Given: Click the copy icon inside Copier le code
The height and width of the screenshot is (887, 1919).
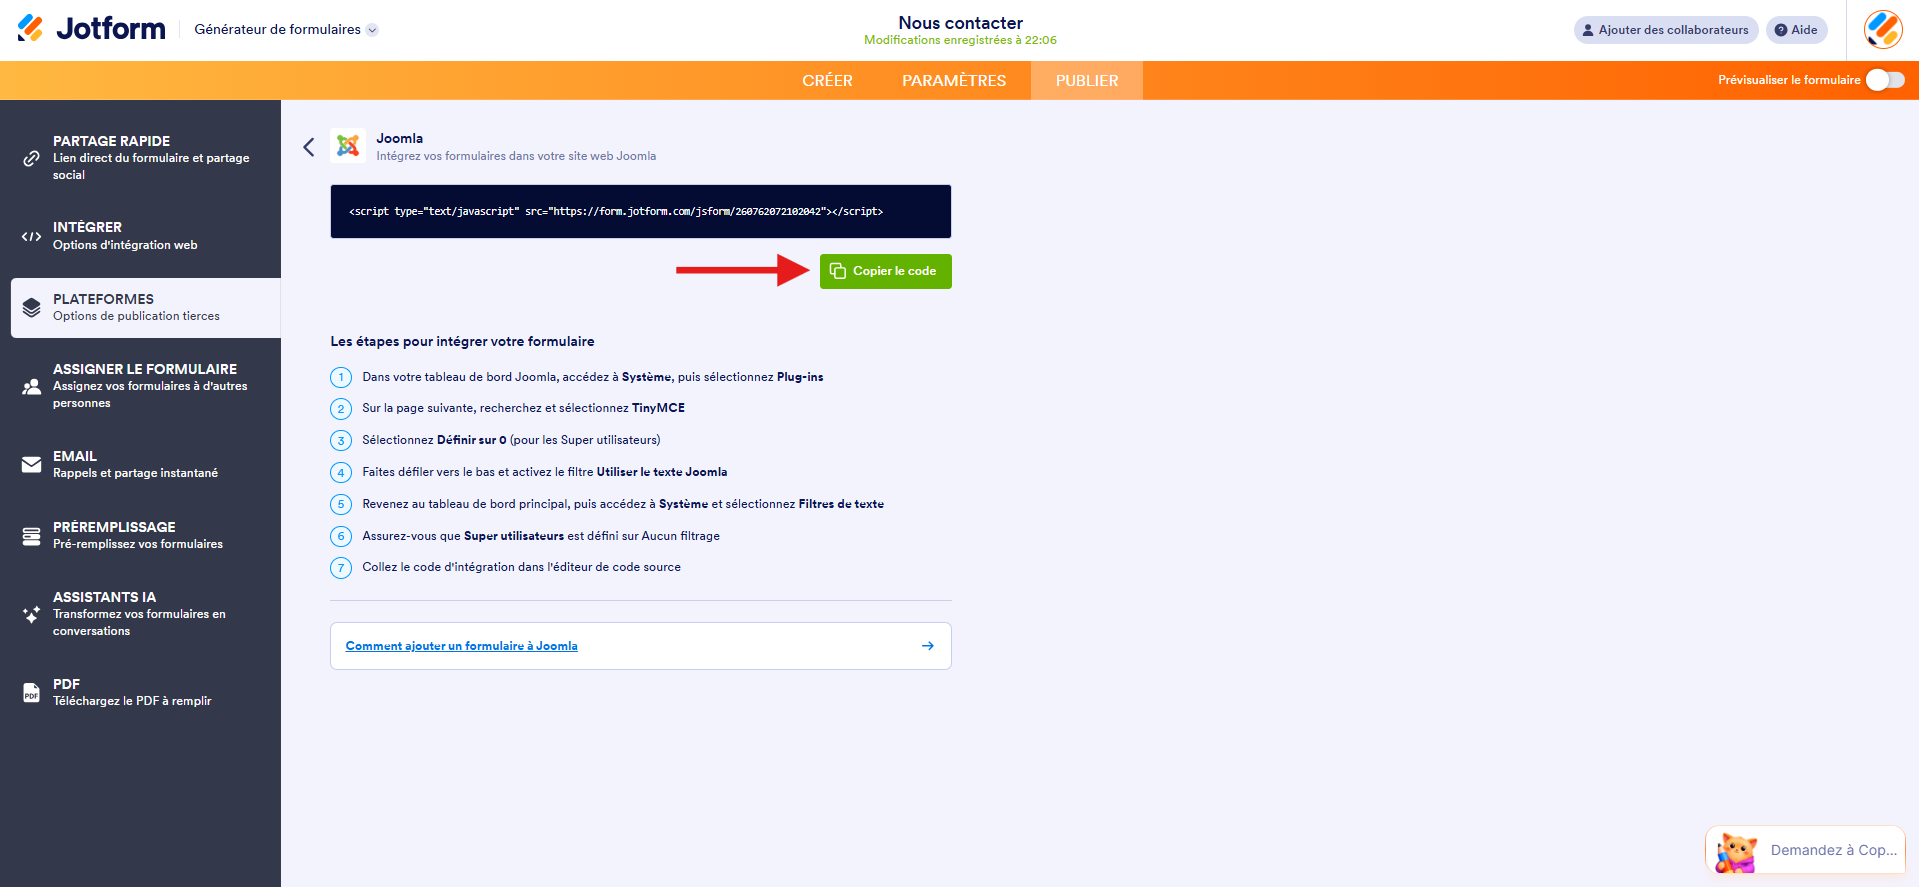Looking at the screenshot, I should [x=838, y=271].
